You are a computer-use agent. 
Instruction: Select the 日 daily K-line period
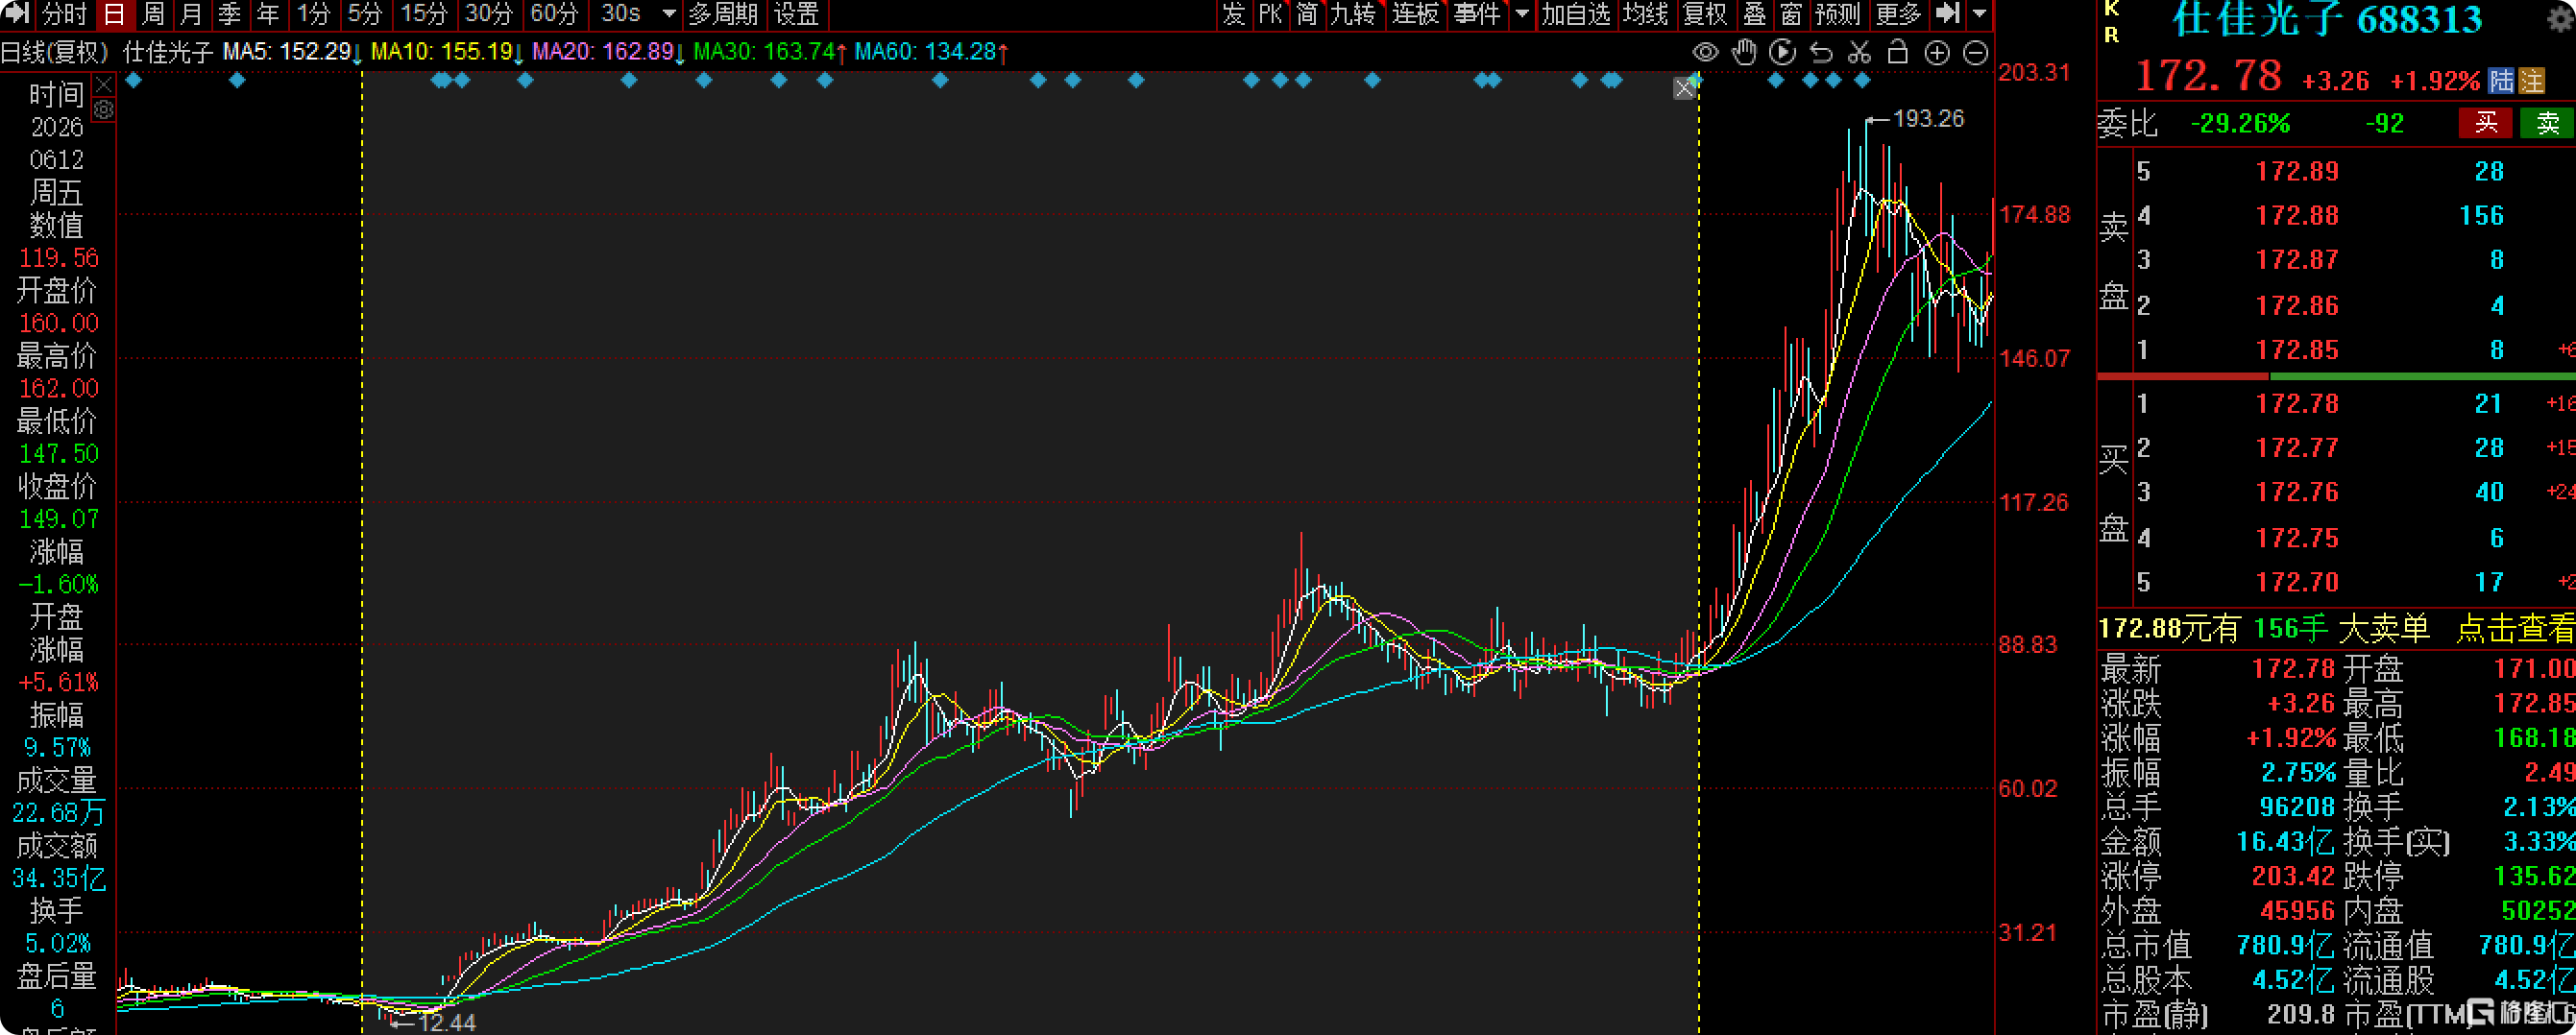tap(114, 14)
